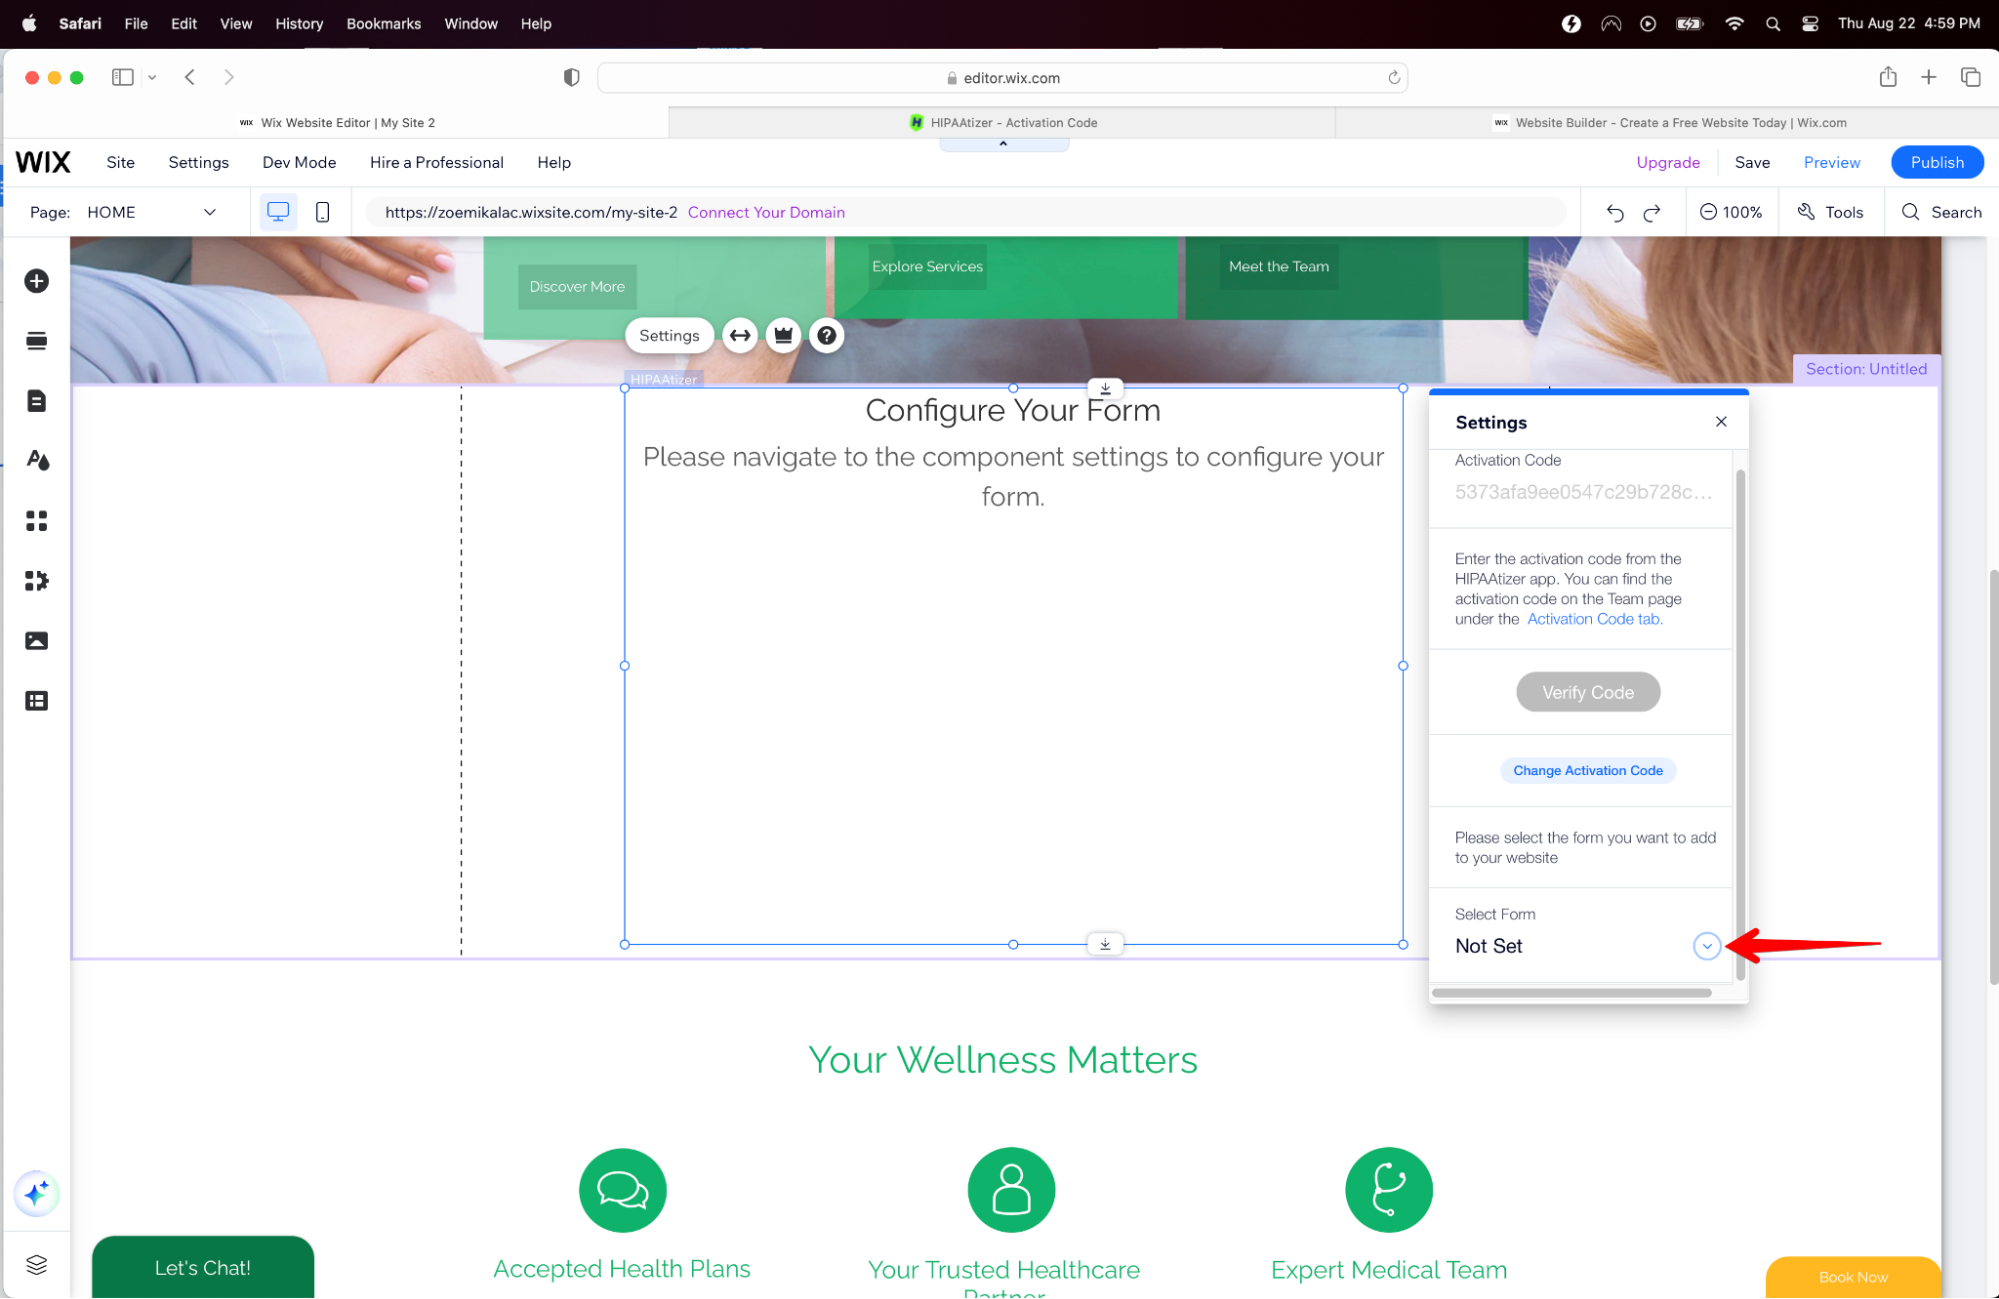Click the Add Elements plus icon
Image resolution: width=1999 pixels, height=1299 pixels.
[37, 281]
